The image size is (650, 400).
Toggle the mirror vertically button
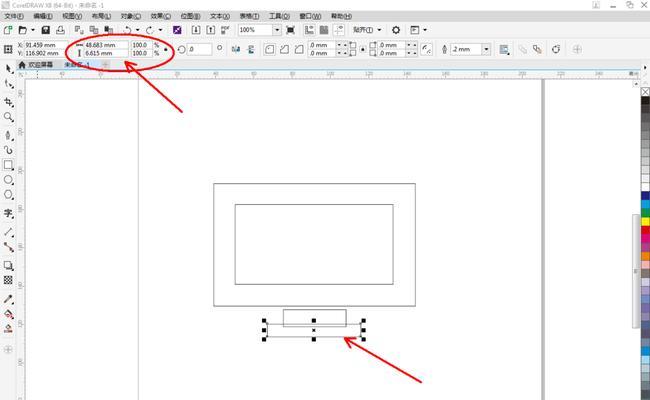coord(251,49)
